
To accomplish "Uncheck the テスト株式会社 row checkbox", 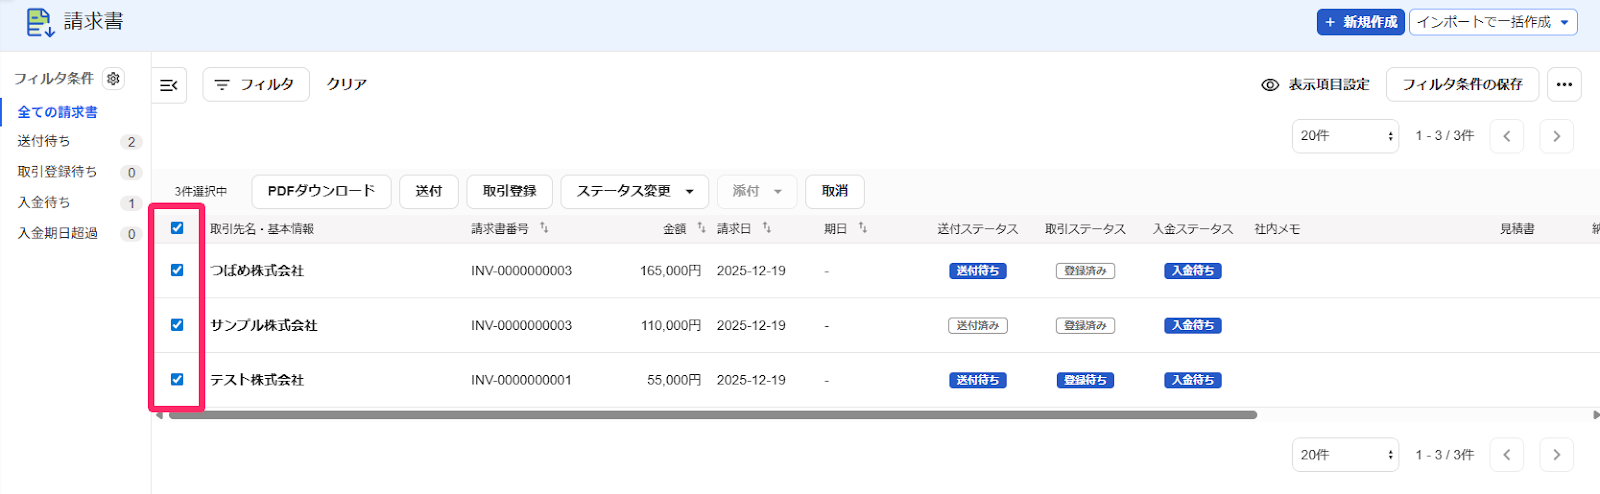I will click(177, 379).
